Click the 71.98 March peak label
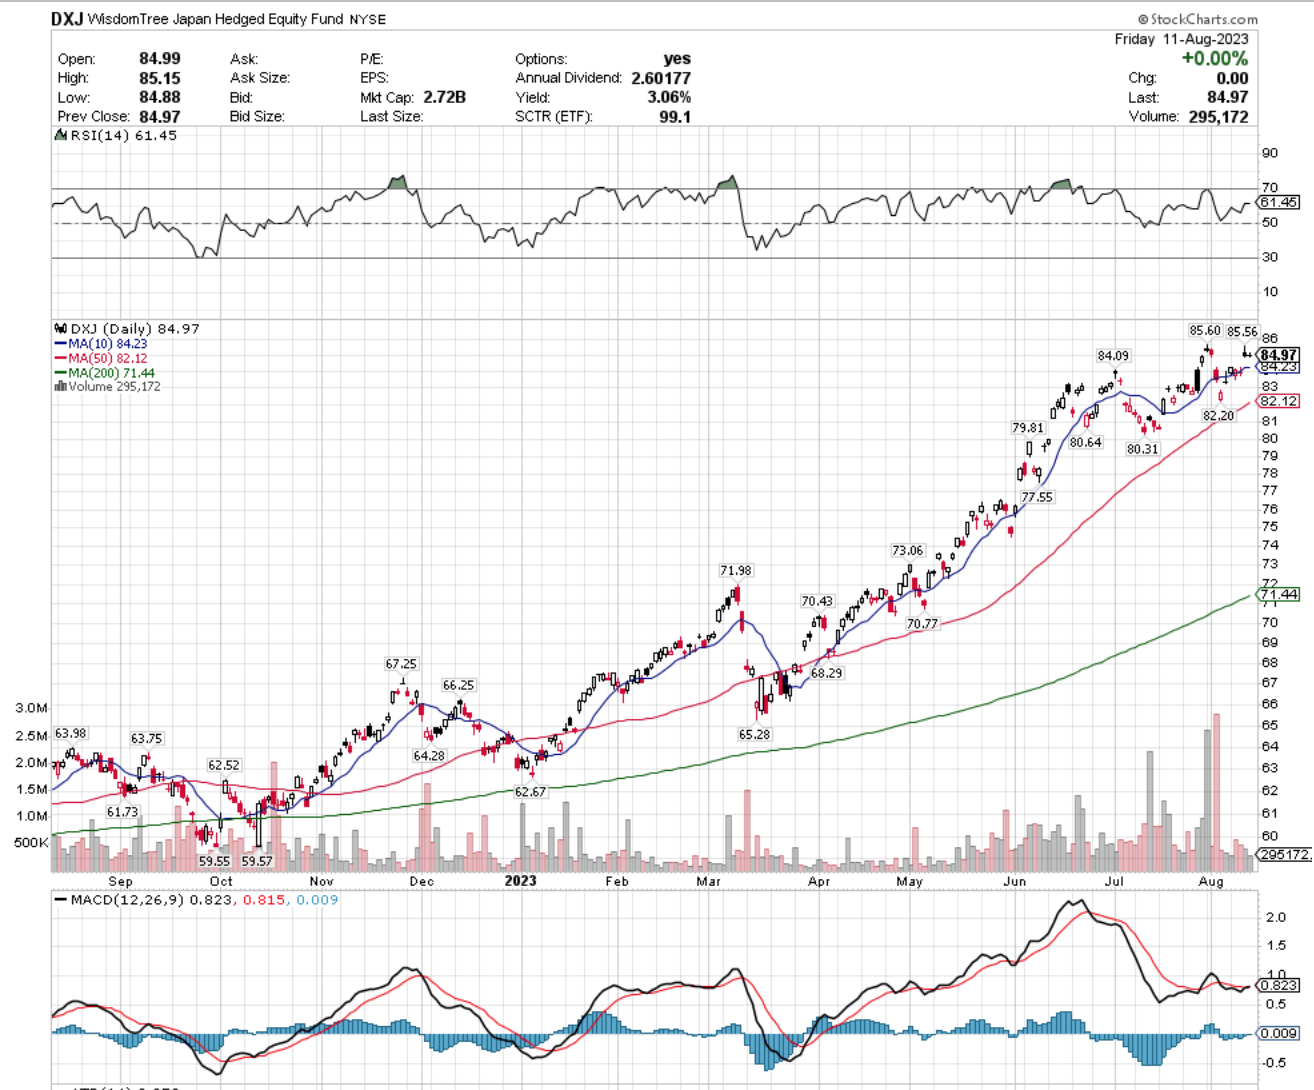Viewport: 1314px width, 1090px height. click(736, 571)
